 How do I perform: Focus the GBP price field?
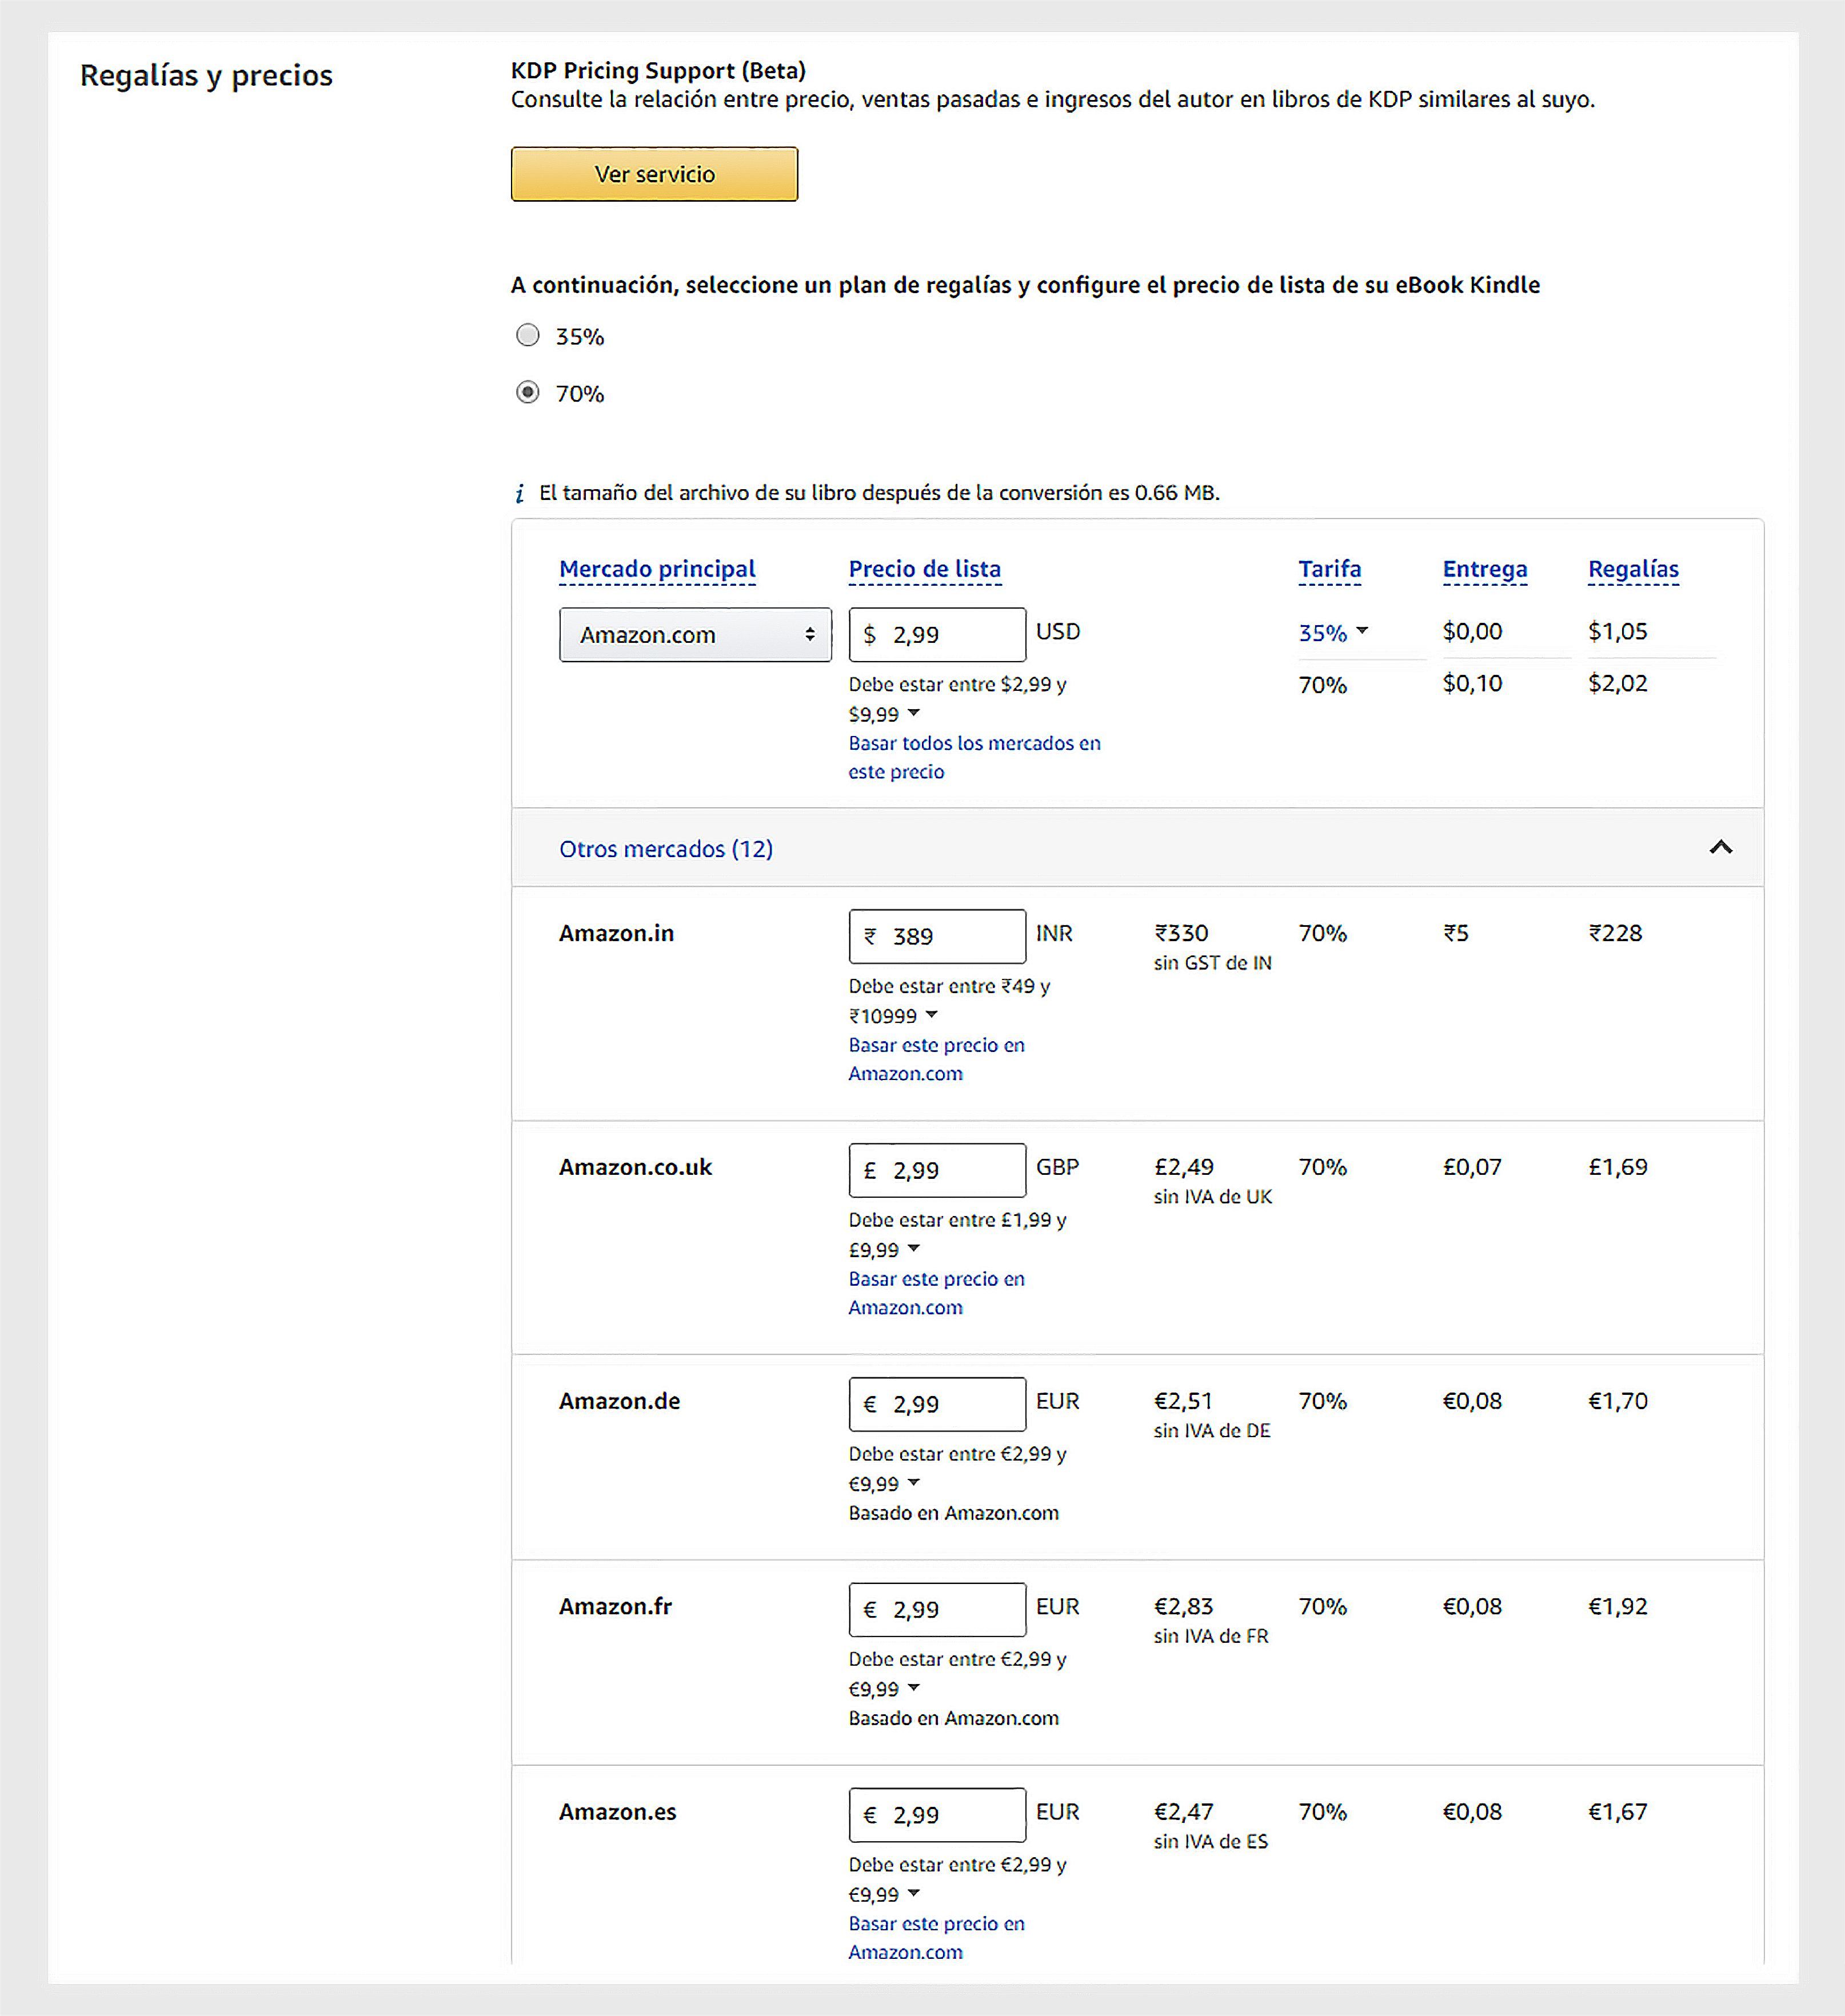(x=937, y=1170)
